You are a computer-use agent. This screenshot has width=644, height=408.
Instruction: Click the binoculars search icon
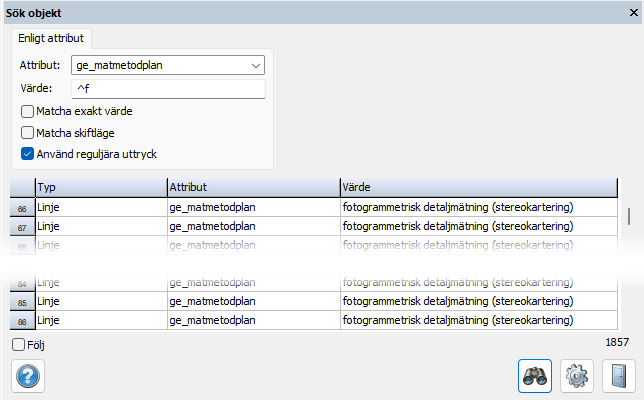coord(537,377)
